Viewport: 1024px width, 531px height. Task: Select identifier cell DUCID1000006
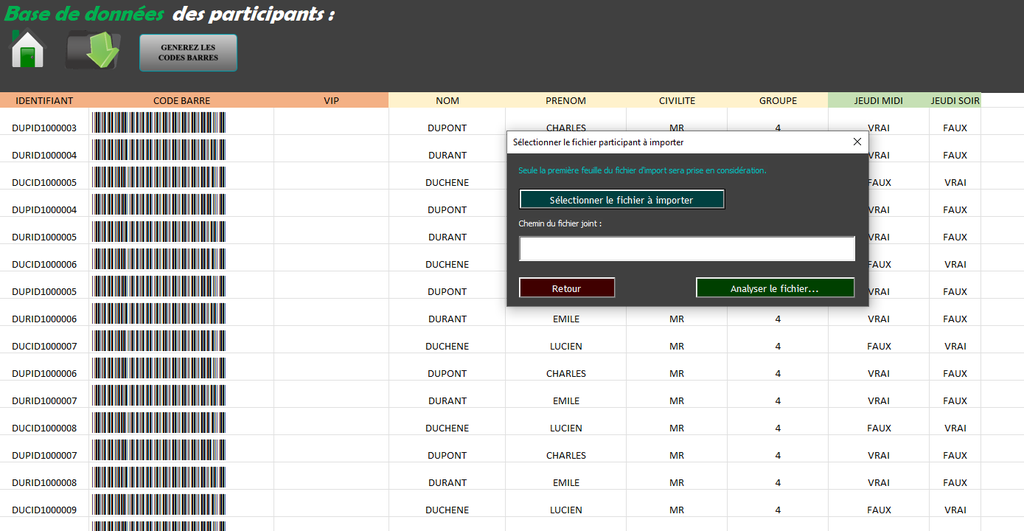point(44,265)
